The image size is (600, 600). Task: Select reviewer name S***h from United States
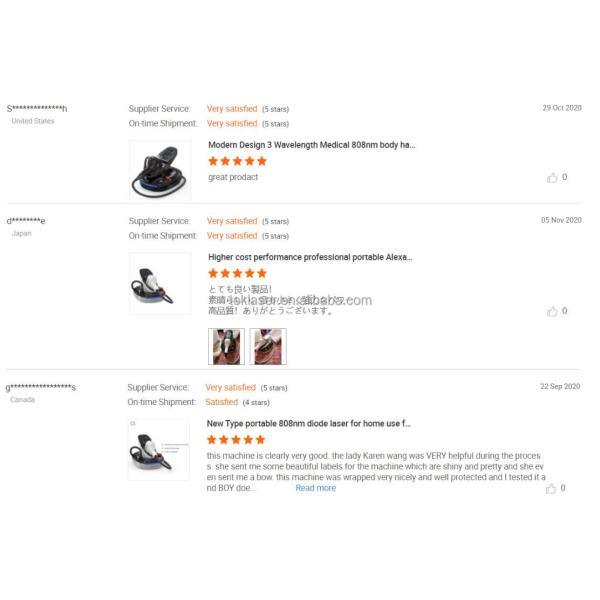pos(37,109)
